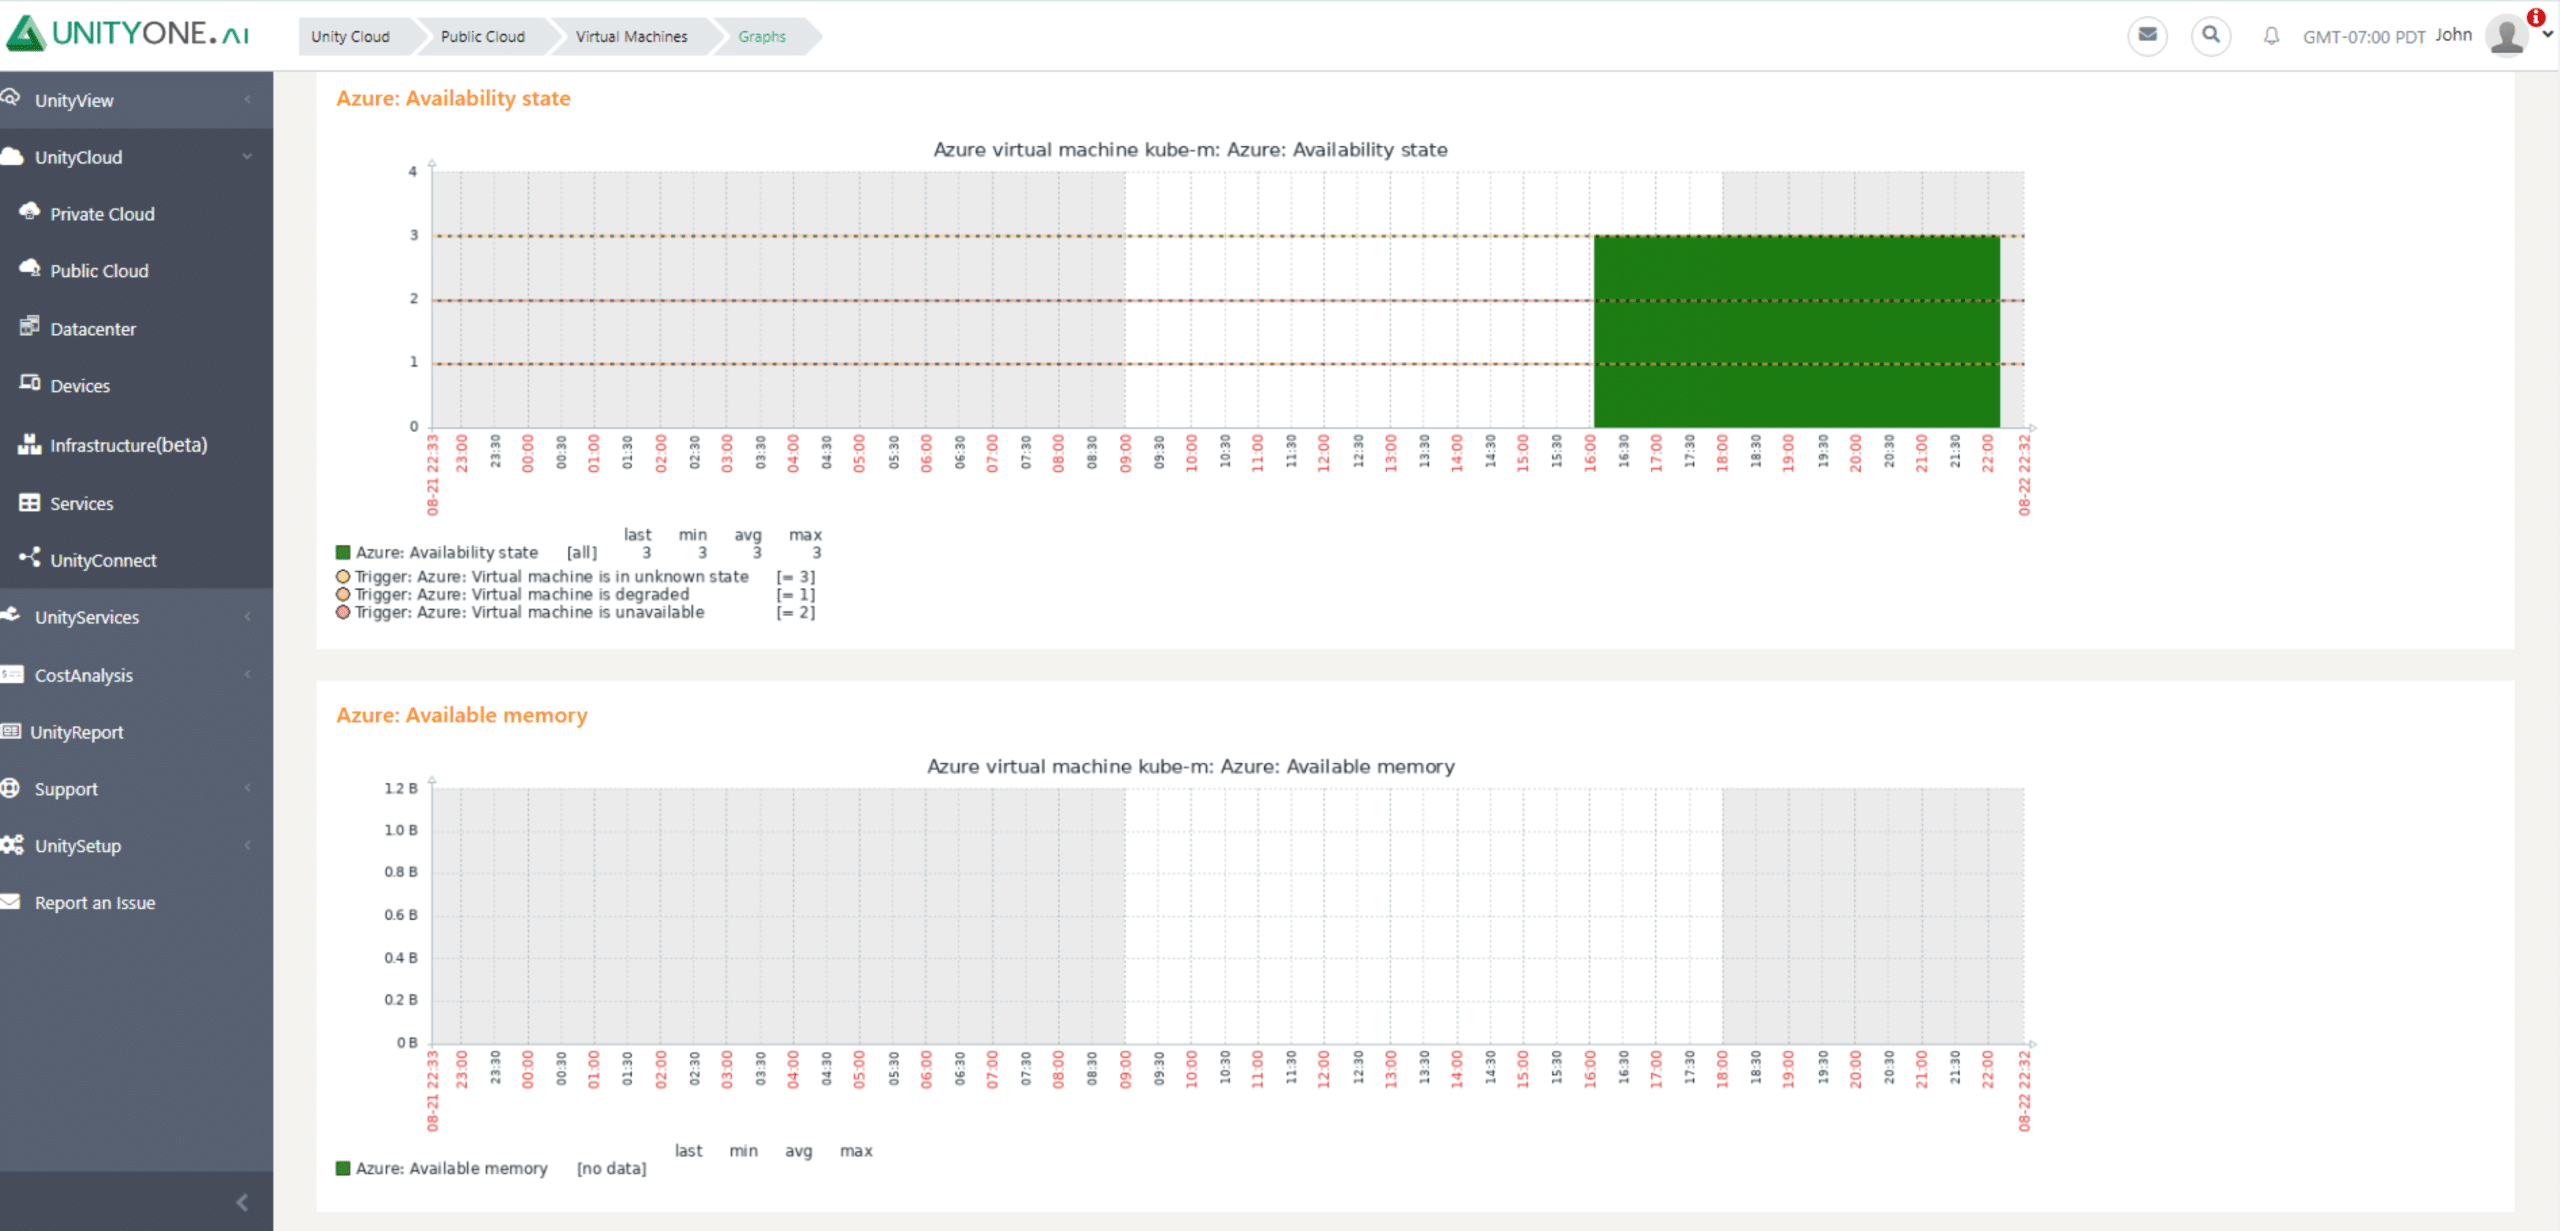Click the UnityView sidebar icon
Screen dimensions: 2560x1231
11,98
